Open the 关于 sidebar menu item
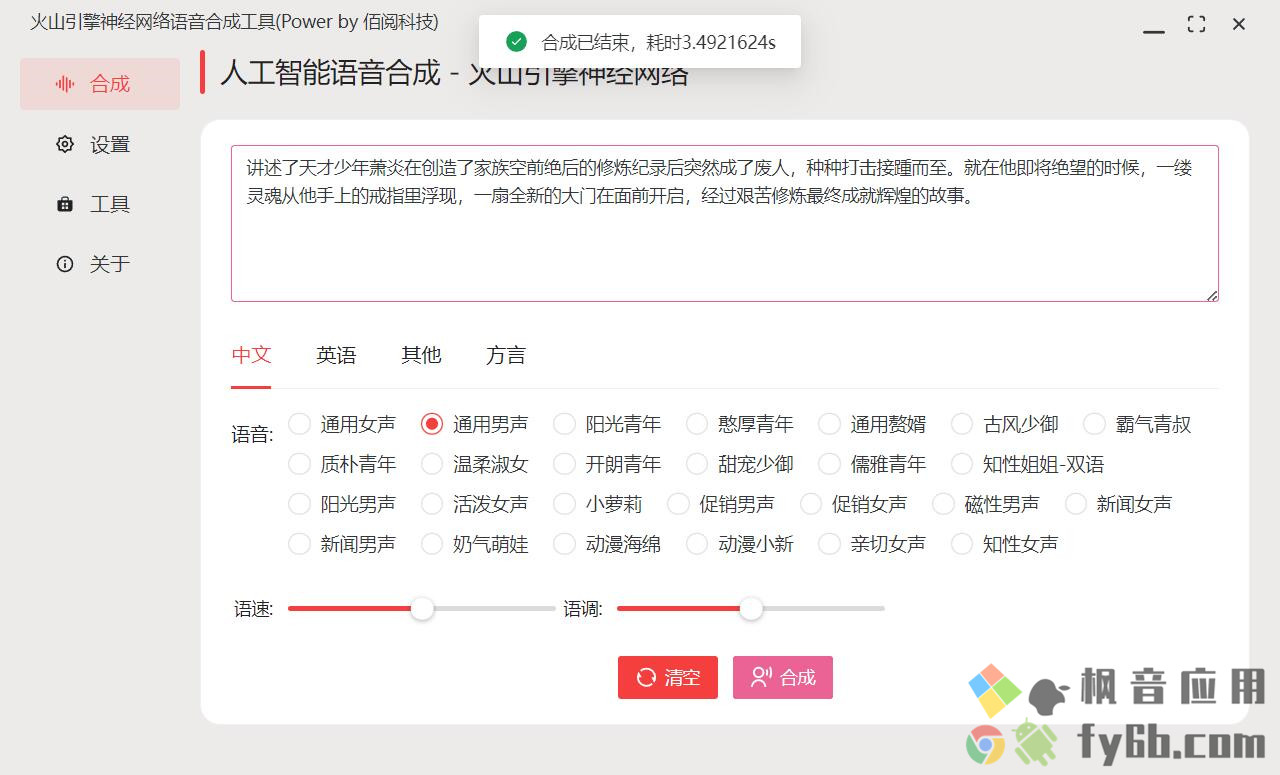Image resolution: width=1280 pixels, height=775 pixels. (x=100, y=264)
